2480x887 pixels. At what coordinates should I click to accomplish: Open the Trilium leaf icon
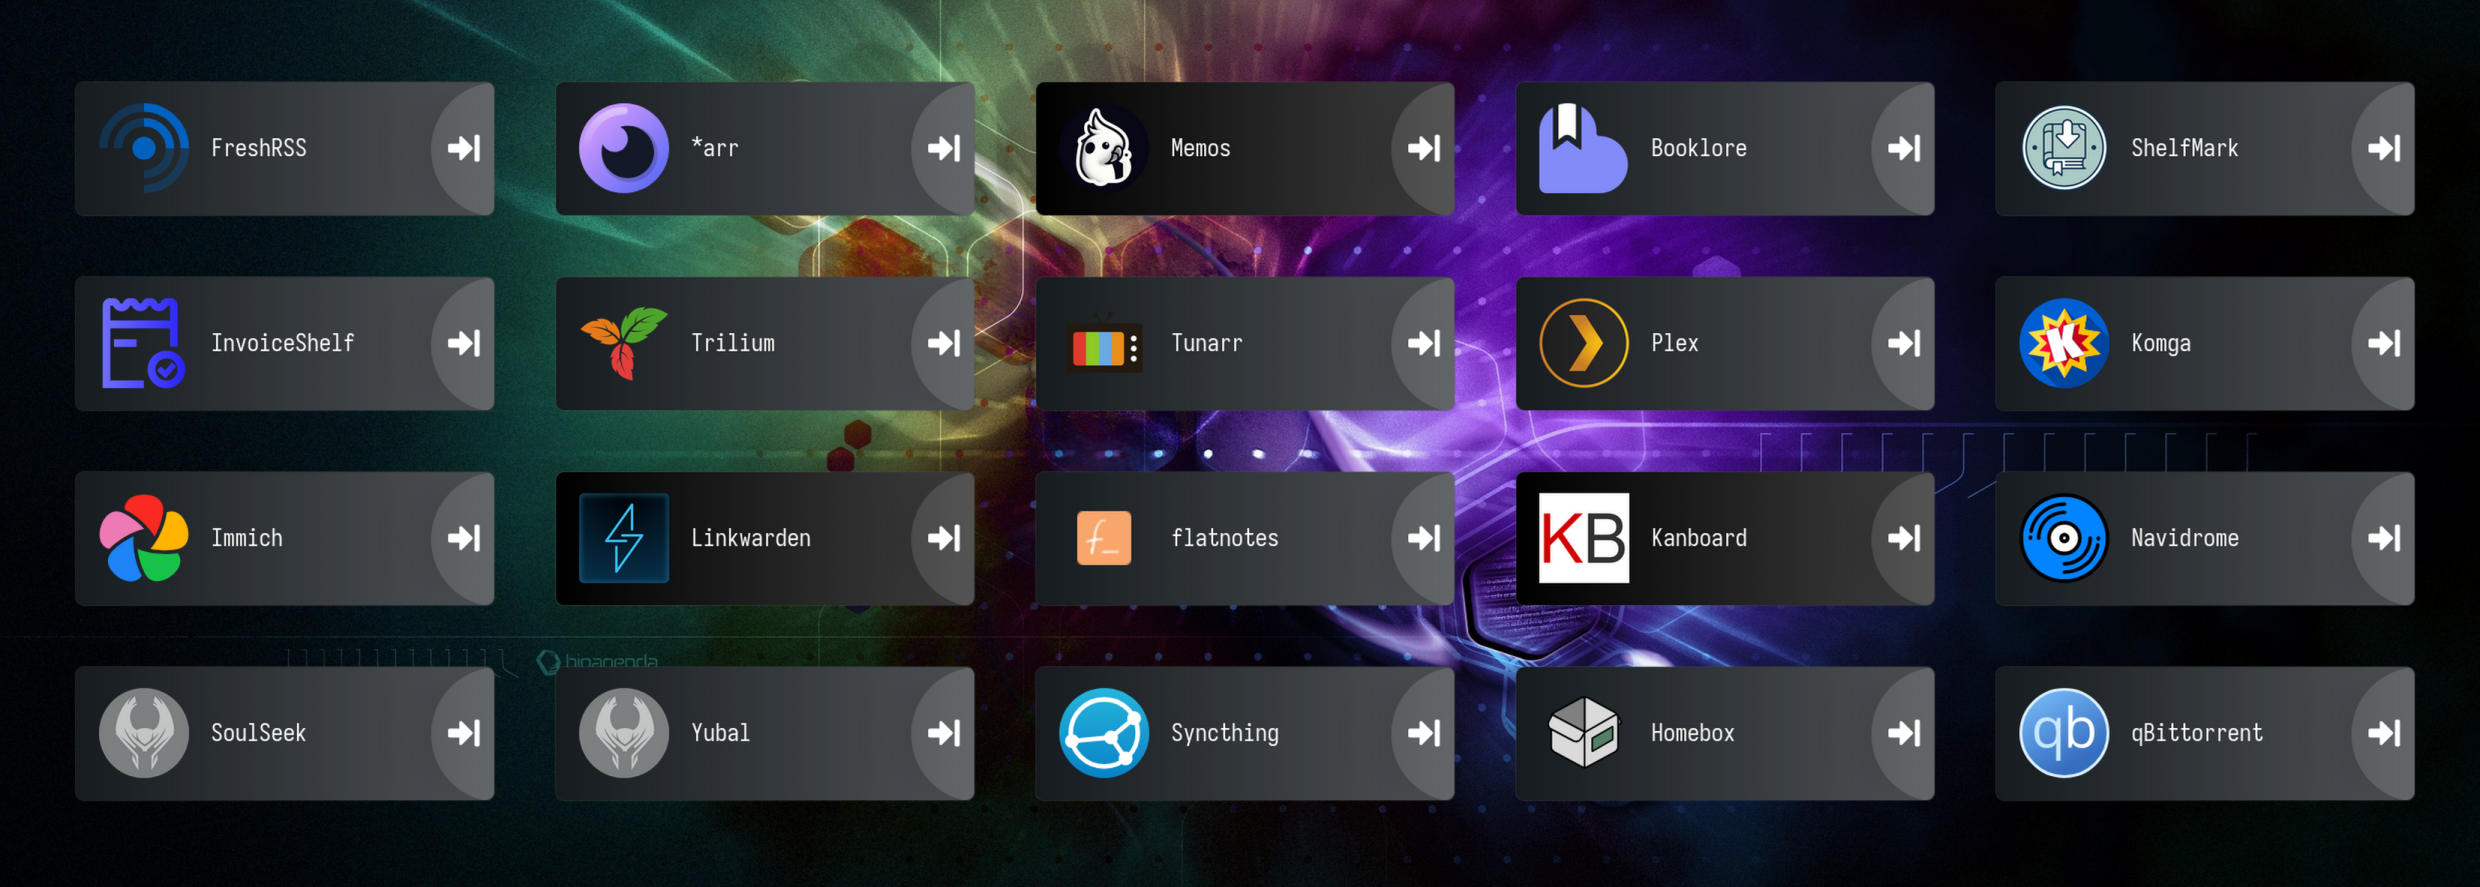point(624,343)
